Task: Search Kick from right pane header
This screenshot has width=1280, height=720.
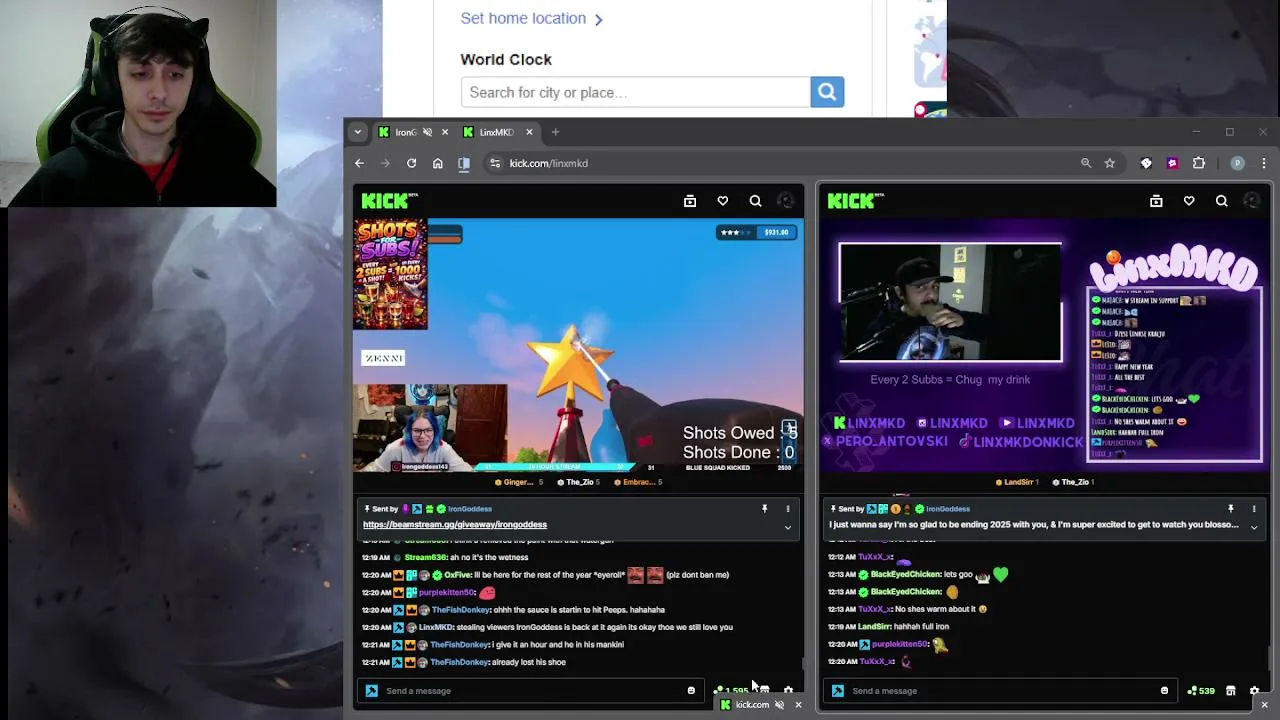Action: pos(1221,201)
